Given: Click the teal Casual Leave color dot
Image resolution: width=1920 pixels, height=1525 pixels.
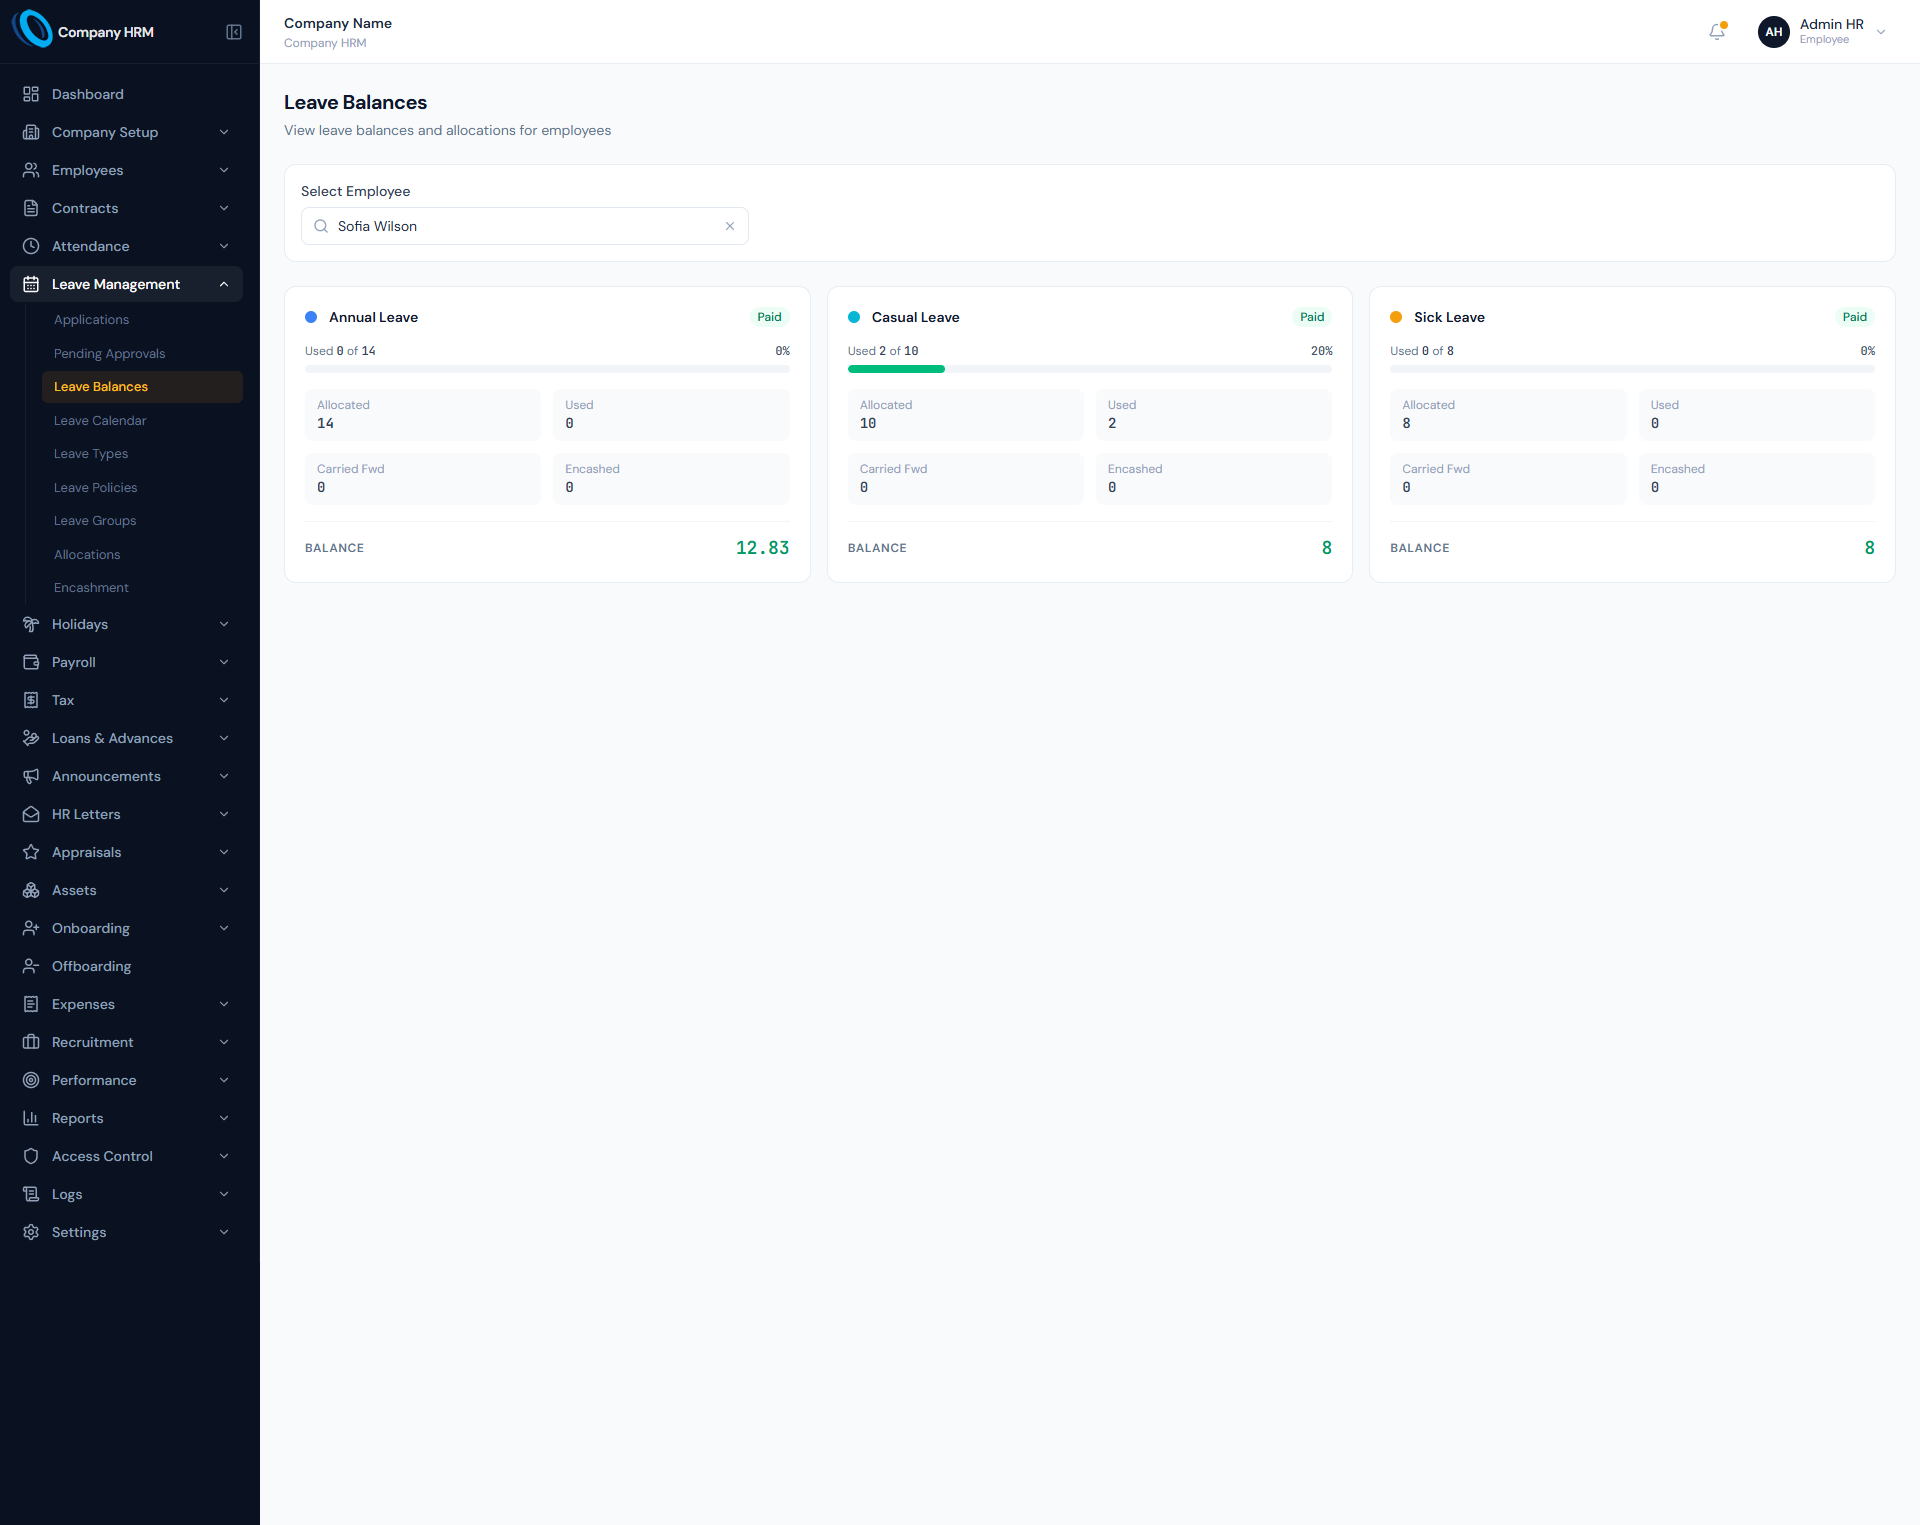Looking at the screenshot, I should (854, 317).
